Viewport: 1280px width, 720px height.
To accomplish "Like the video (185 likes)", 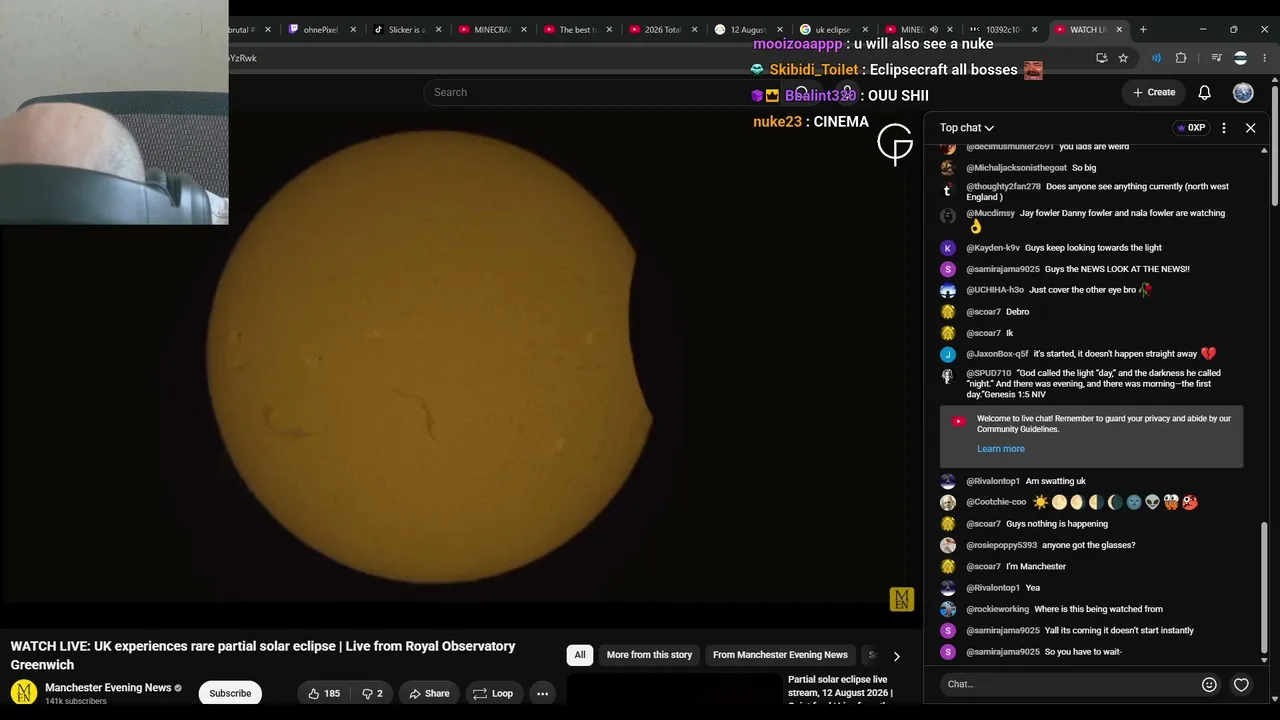I will coord(324,693).
